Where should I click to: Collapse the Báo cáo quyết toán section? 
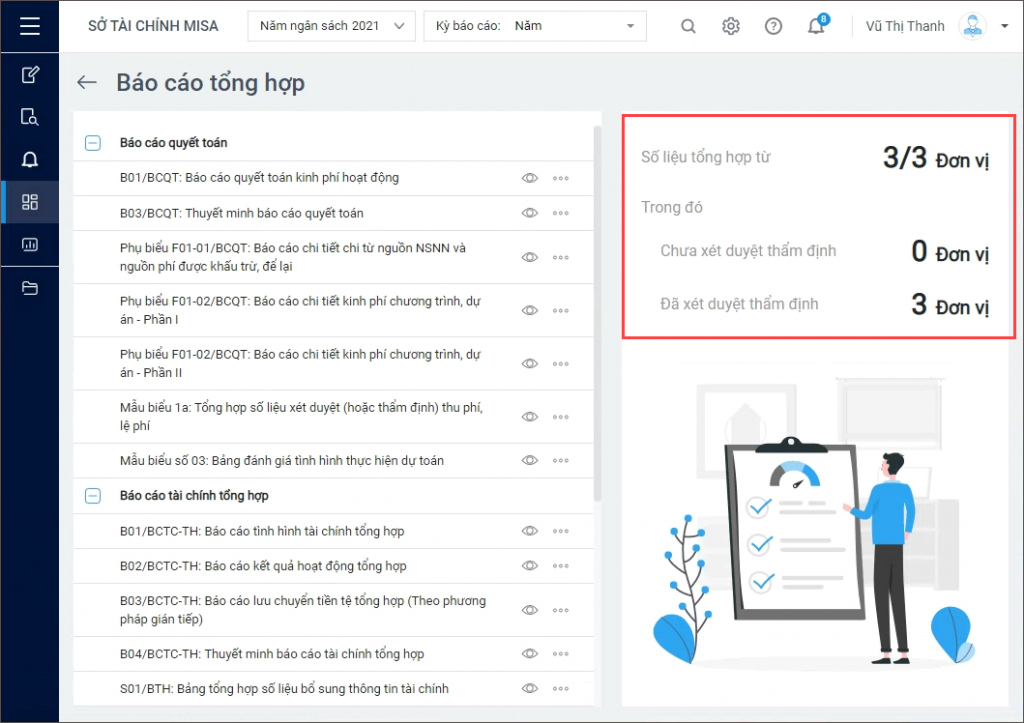92,143
